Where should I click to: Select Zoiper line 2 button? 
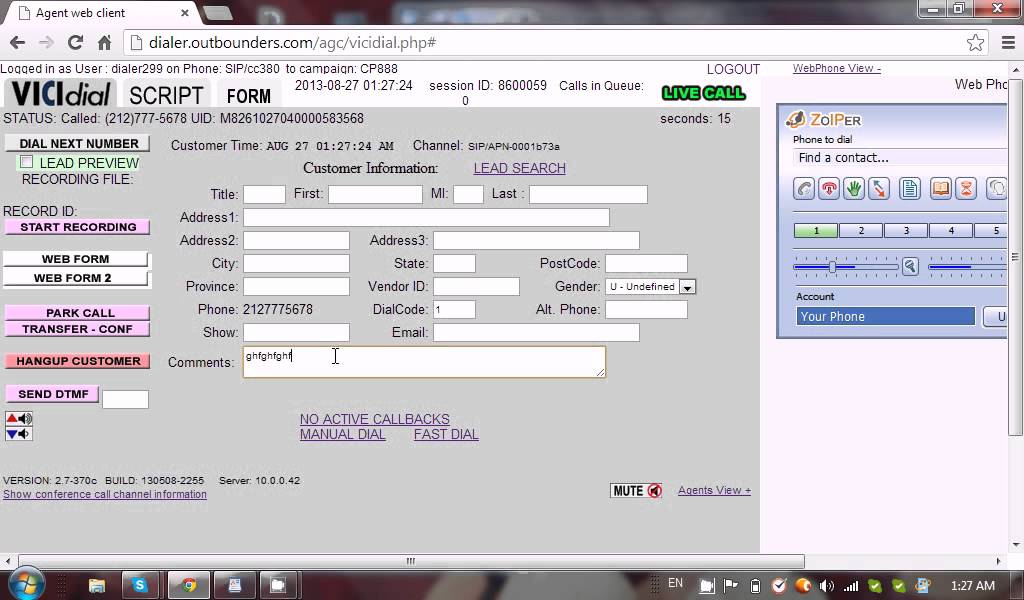[x=861, y=230]
